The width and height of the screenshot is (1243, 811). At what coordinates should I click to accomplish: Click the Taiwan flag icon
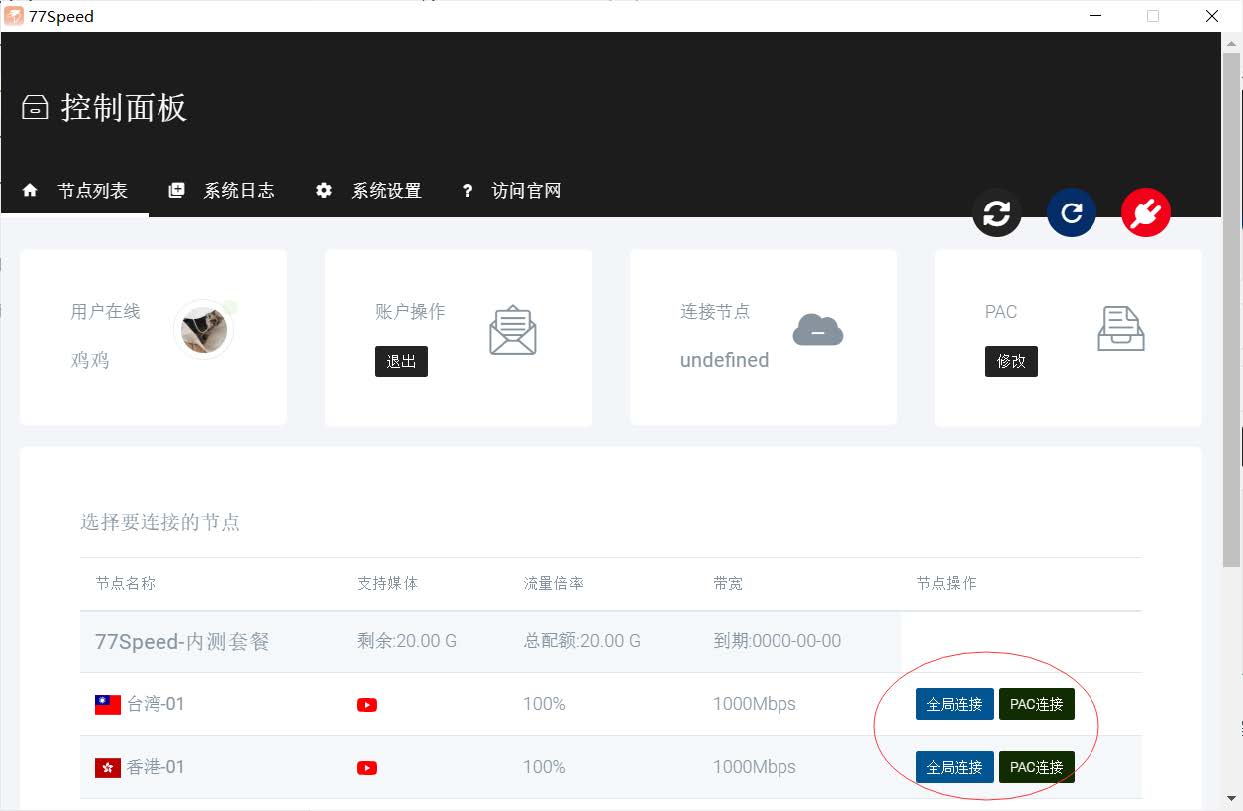(108, 705)
